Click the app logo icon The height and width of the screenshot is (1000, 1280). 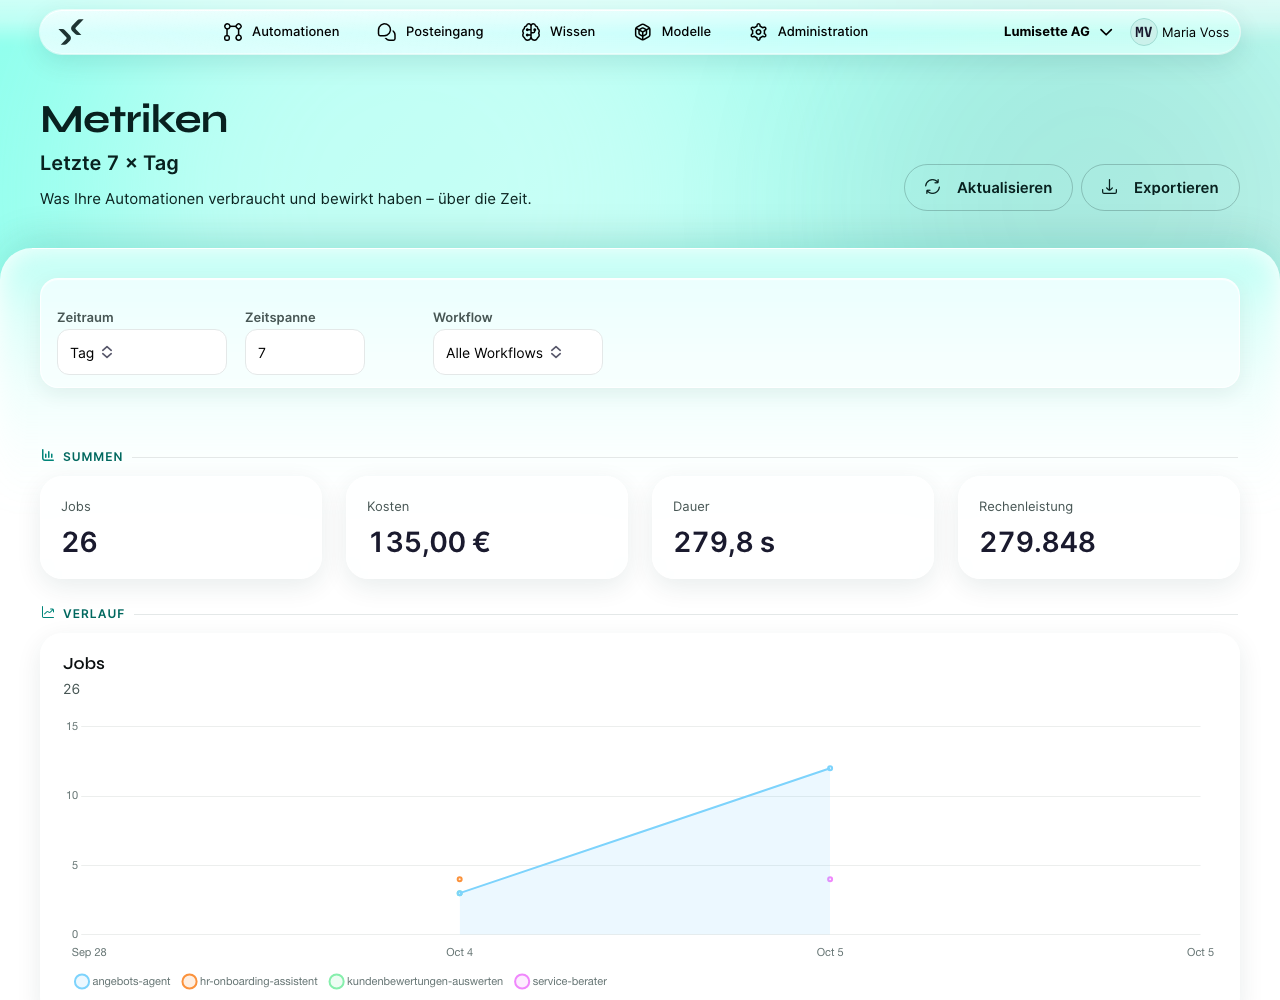[70, 32]
